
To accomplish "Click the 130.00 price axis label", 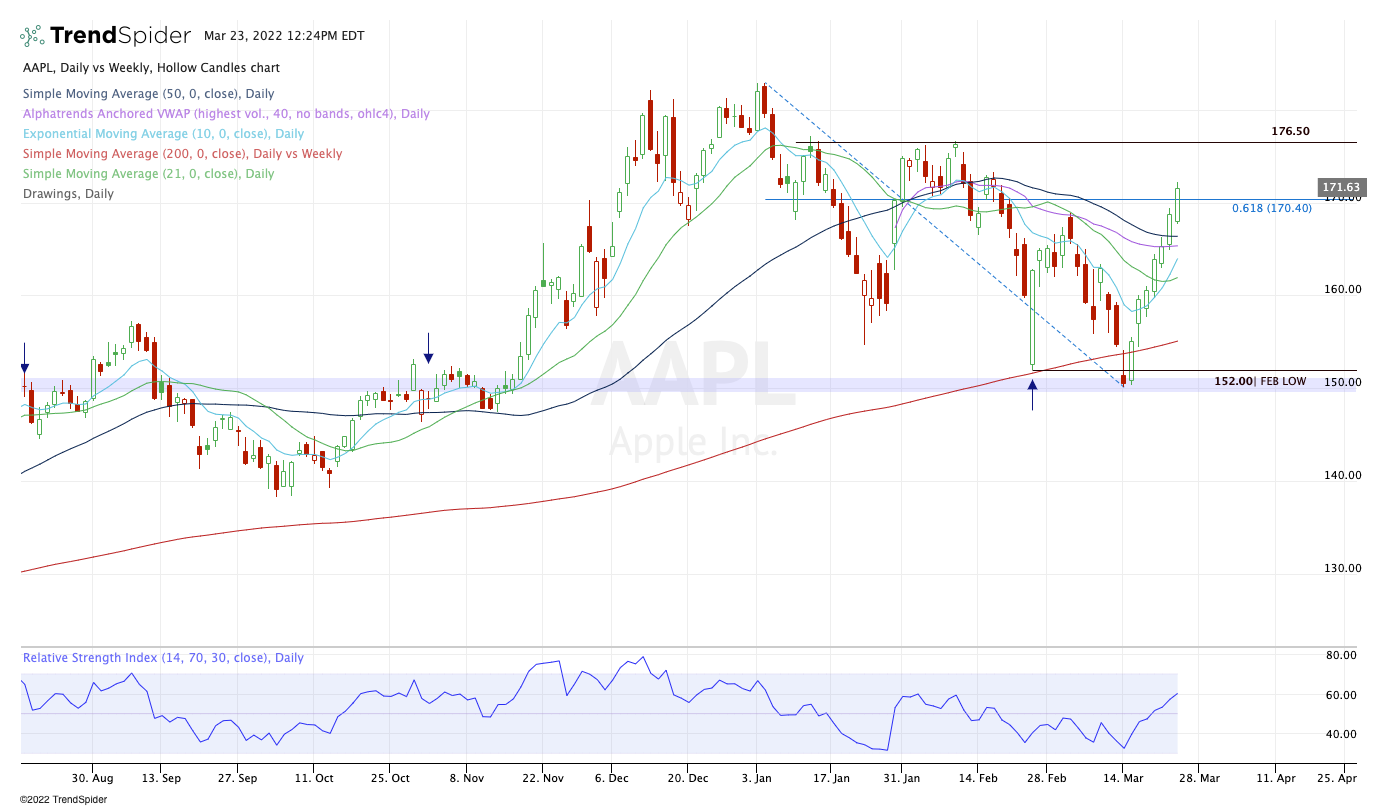I will click(1342, 568).
